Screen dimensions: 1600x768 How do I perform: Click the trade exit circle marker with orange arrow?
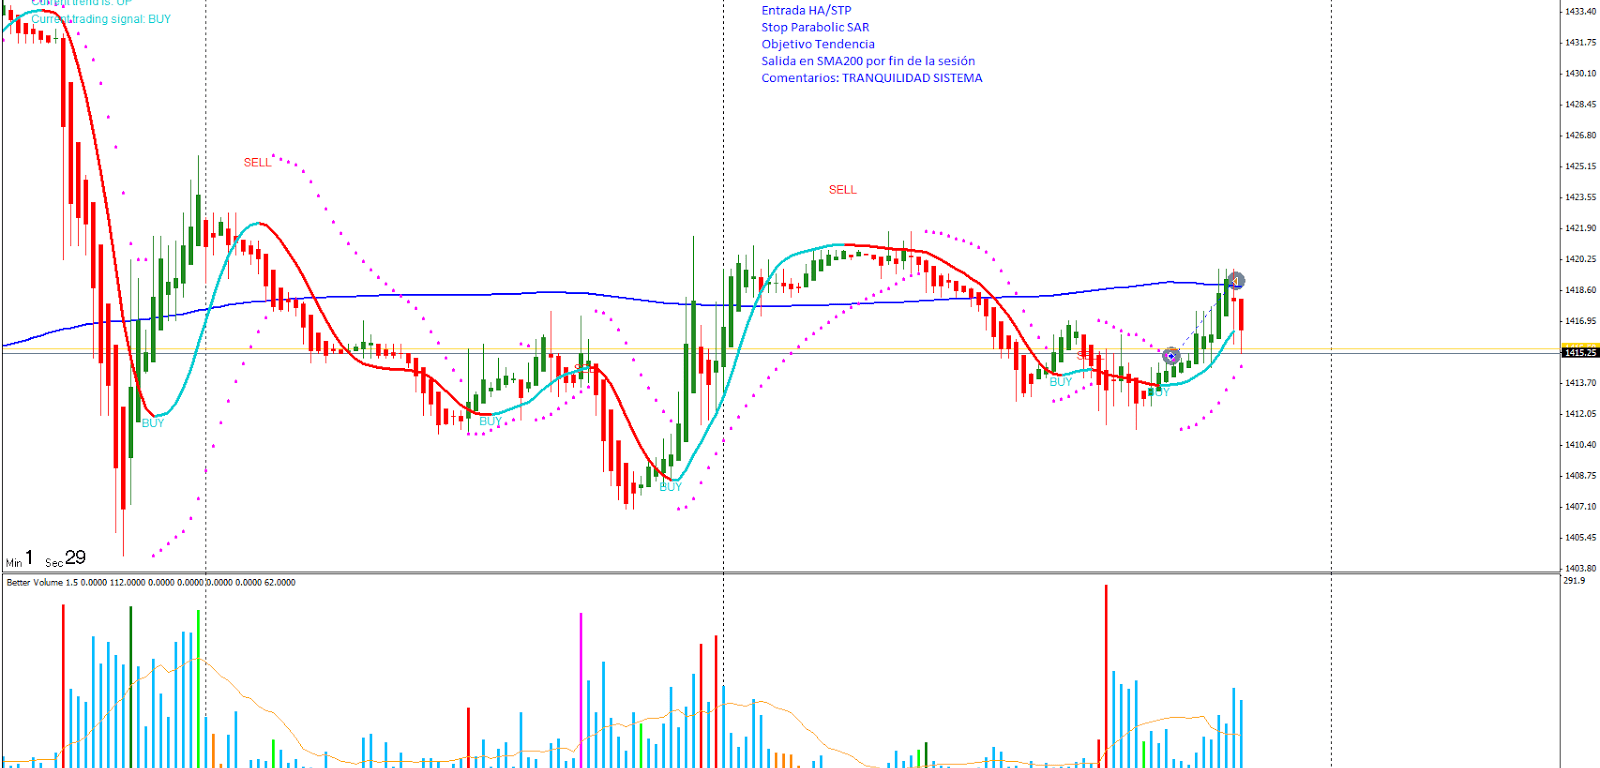click(1236, 281)
